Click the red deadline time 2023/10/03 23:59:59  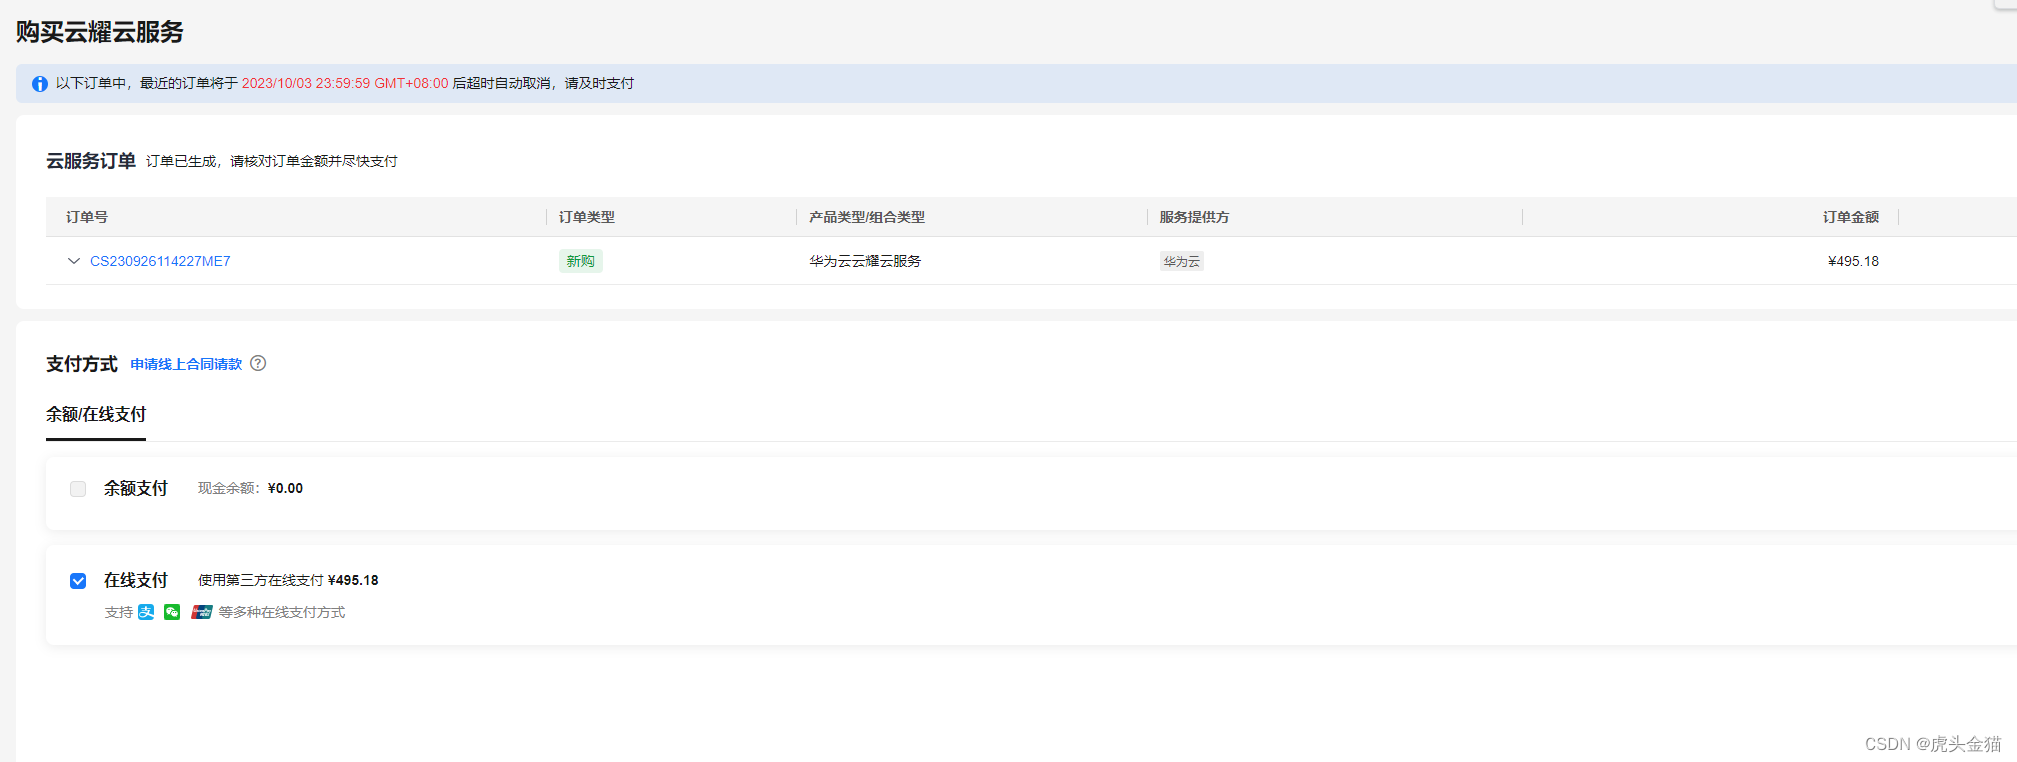pos(306,83)
